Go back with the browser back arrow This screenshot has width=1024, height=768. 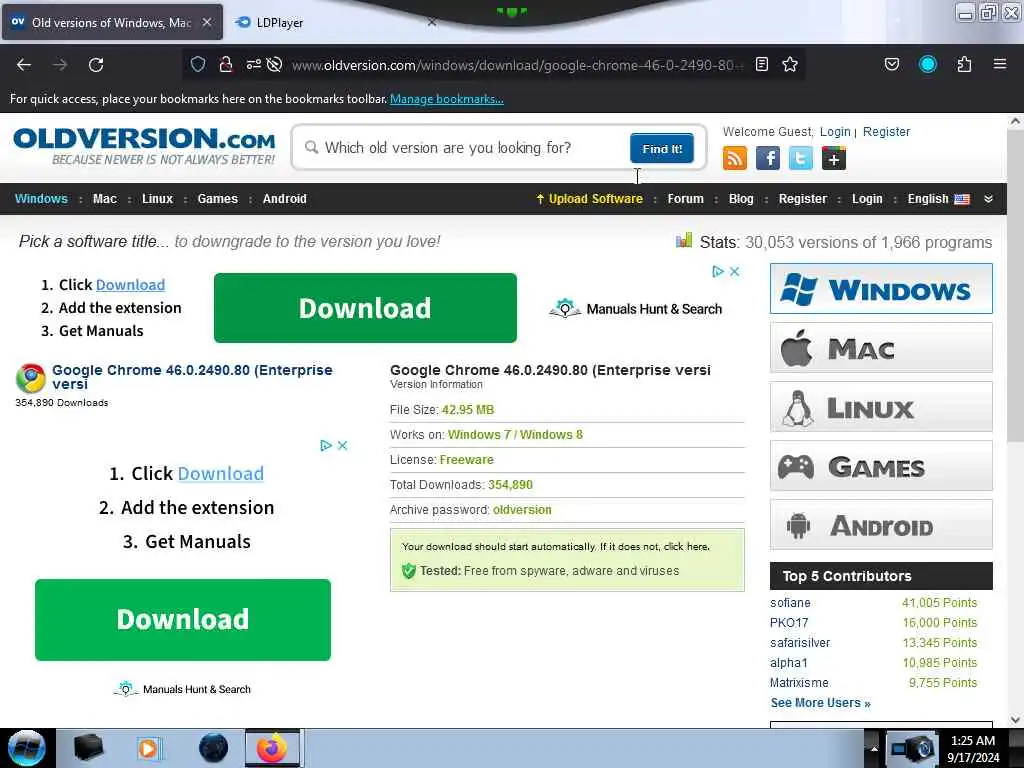[x=24, y=65]
